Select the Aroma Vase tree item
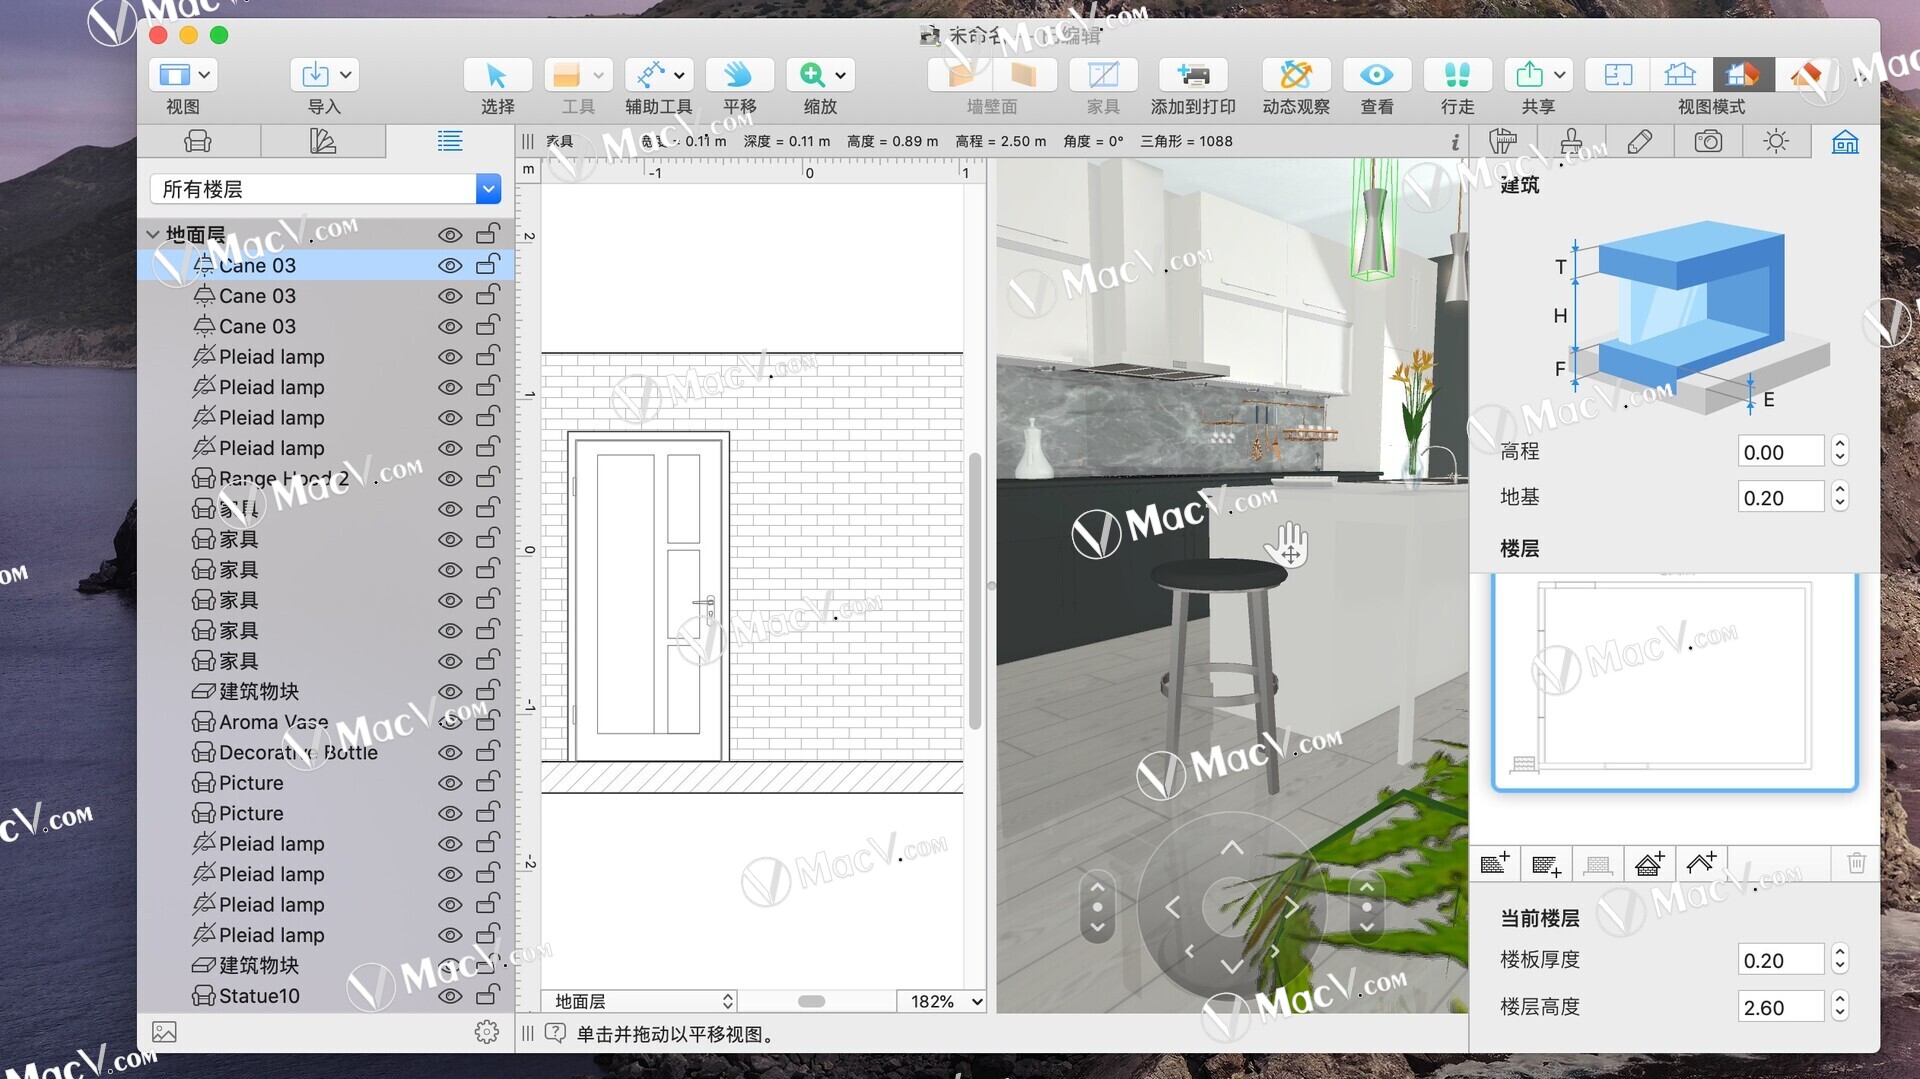This screenshot has width=1920, height=1079. (x=273, y=722)
